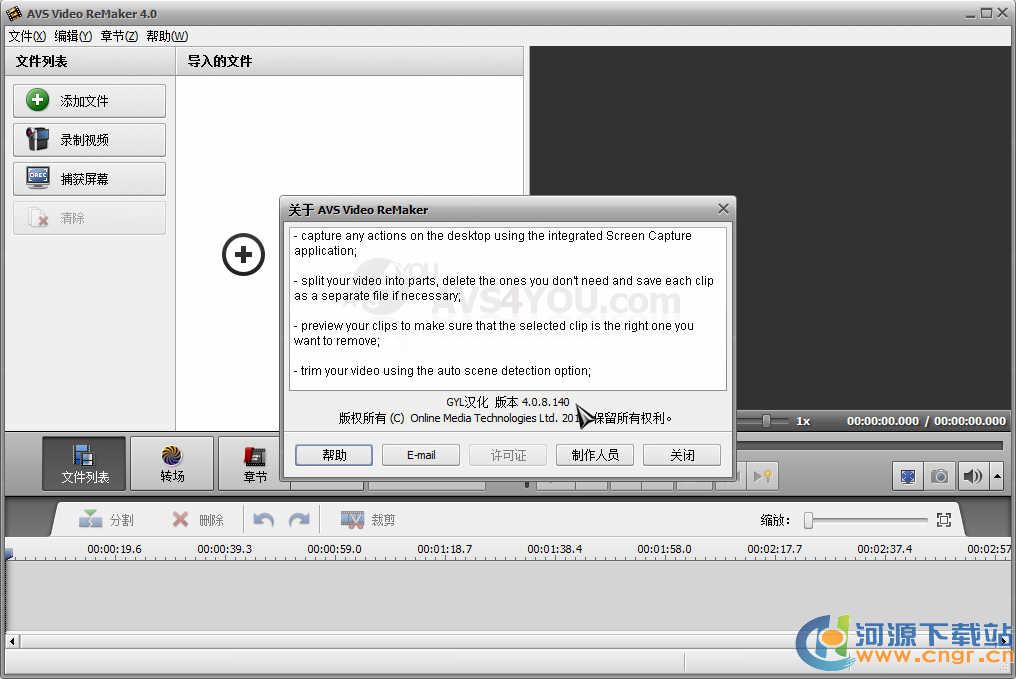The width and height of the screenshot is (1016, 679).
Task: Open the 章节 menu
Action: (x=119, y=36)
